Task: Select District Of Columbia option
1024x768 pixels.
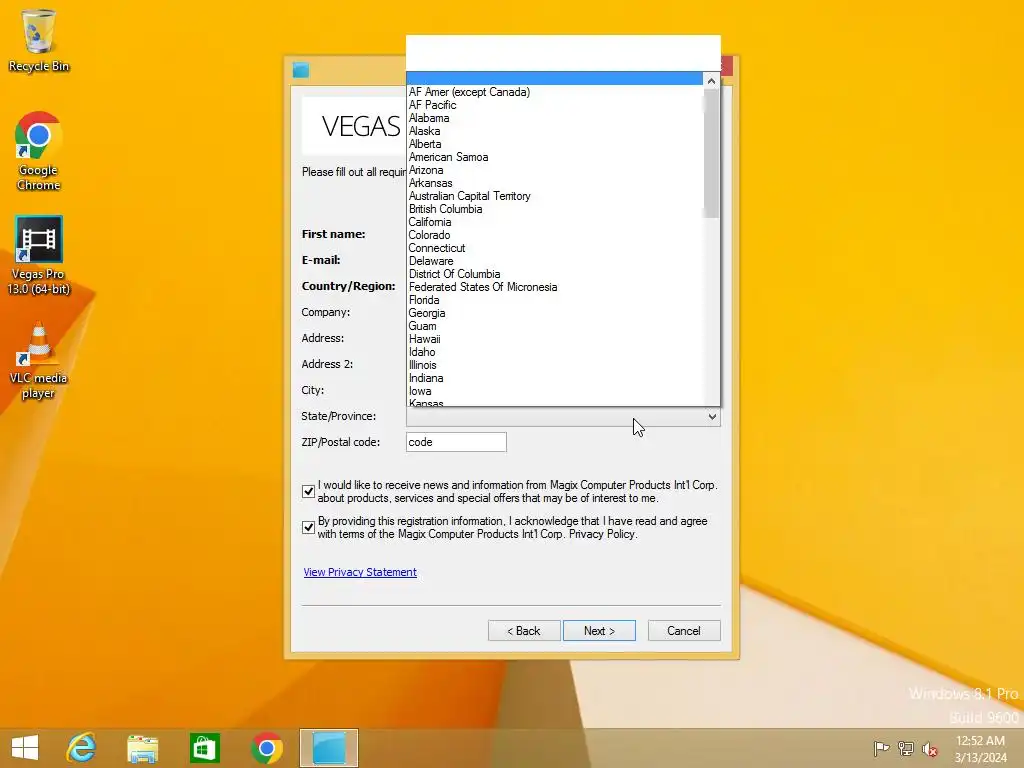Action: [554, 274]
